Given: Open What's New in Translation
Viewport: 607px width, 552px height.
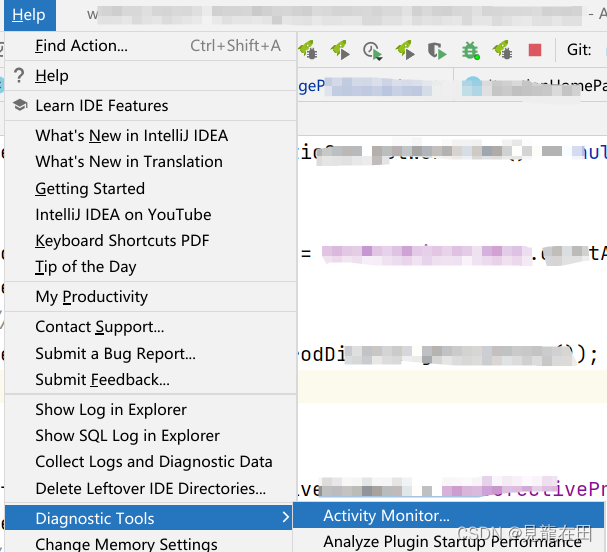Looking at the screenshot, I should point(151,162).
